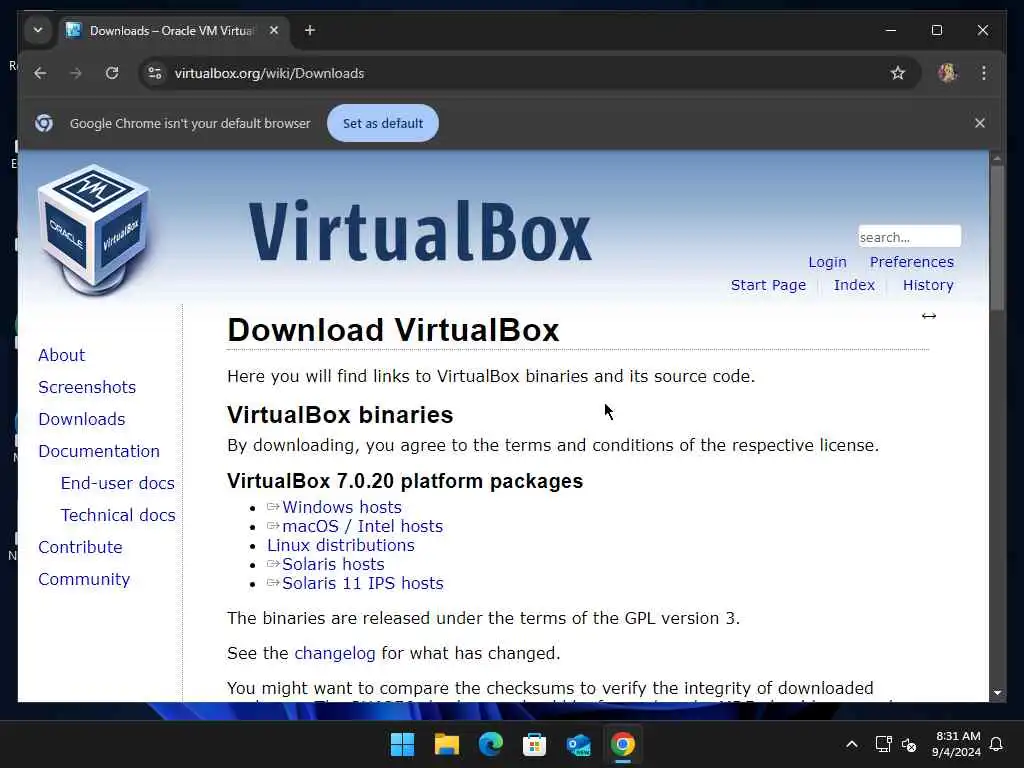Open Community in sidebar
Image resolution: width=1024 pixels, height=768 pixels.
click(x=84, y=579)
